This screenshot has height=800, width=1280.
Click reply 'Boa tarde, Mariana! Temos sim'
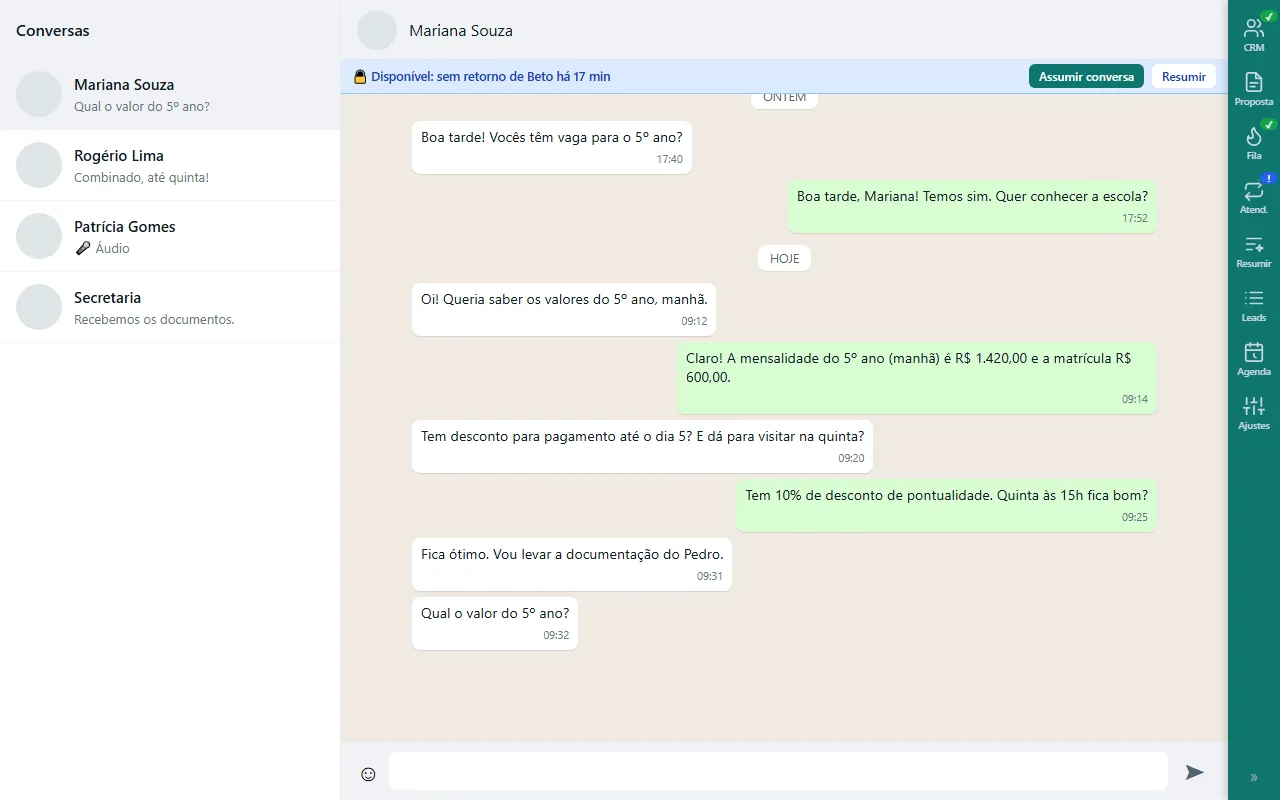pyautogui.click(x=972, y=206)
